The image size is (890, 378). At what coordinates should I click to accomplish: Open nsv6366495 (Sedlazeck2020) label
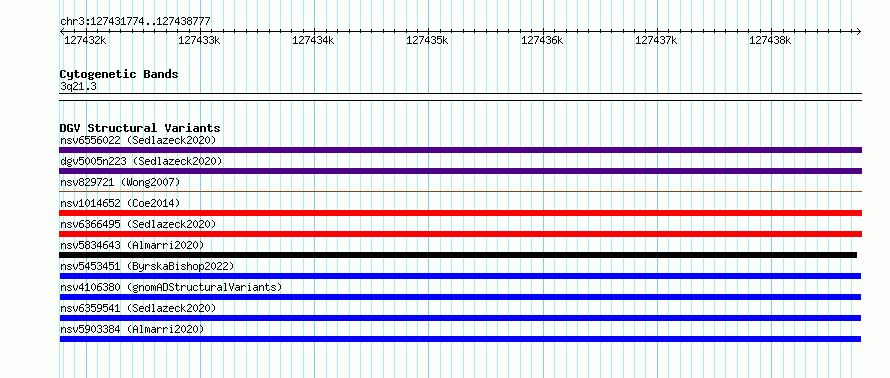tap(138, 224)
